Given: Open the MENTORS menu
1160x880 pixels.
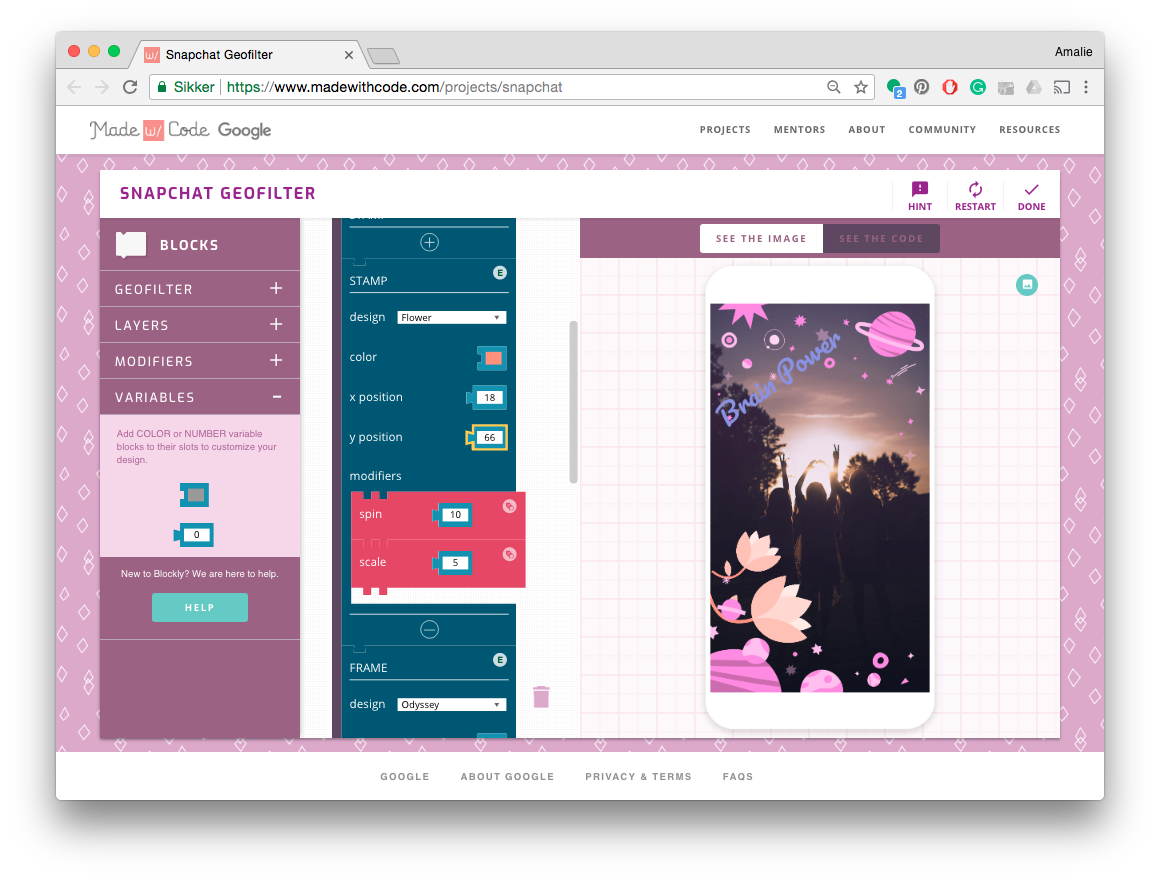Looking at the screenshot, I should [799, 129].
